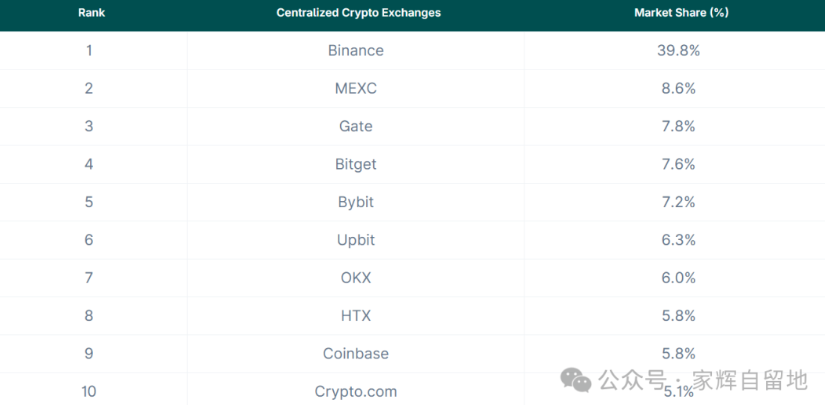Image resolution: width=825 pixels, height=405 pixels.
Task: Click rank number 1 cell
Action: tap(89, 50)
